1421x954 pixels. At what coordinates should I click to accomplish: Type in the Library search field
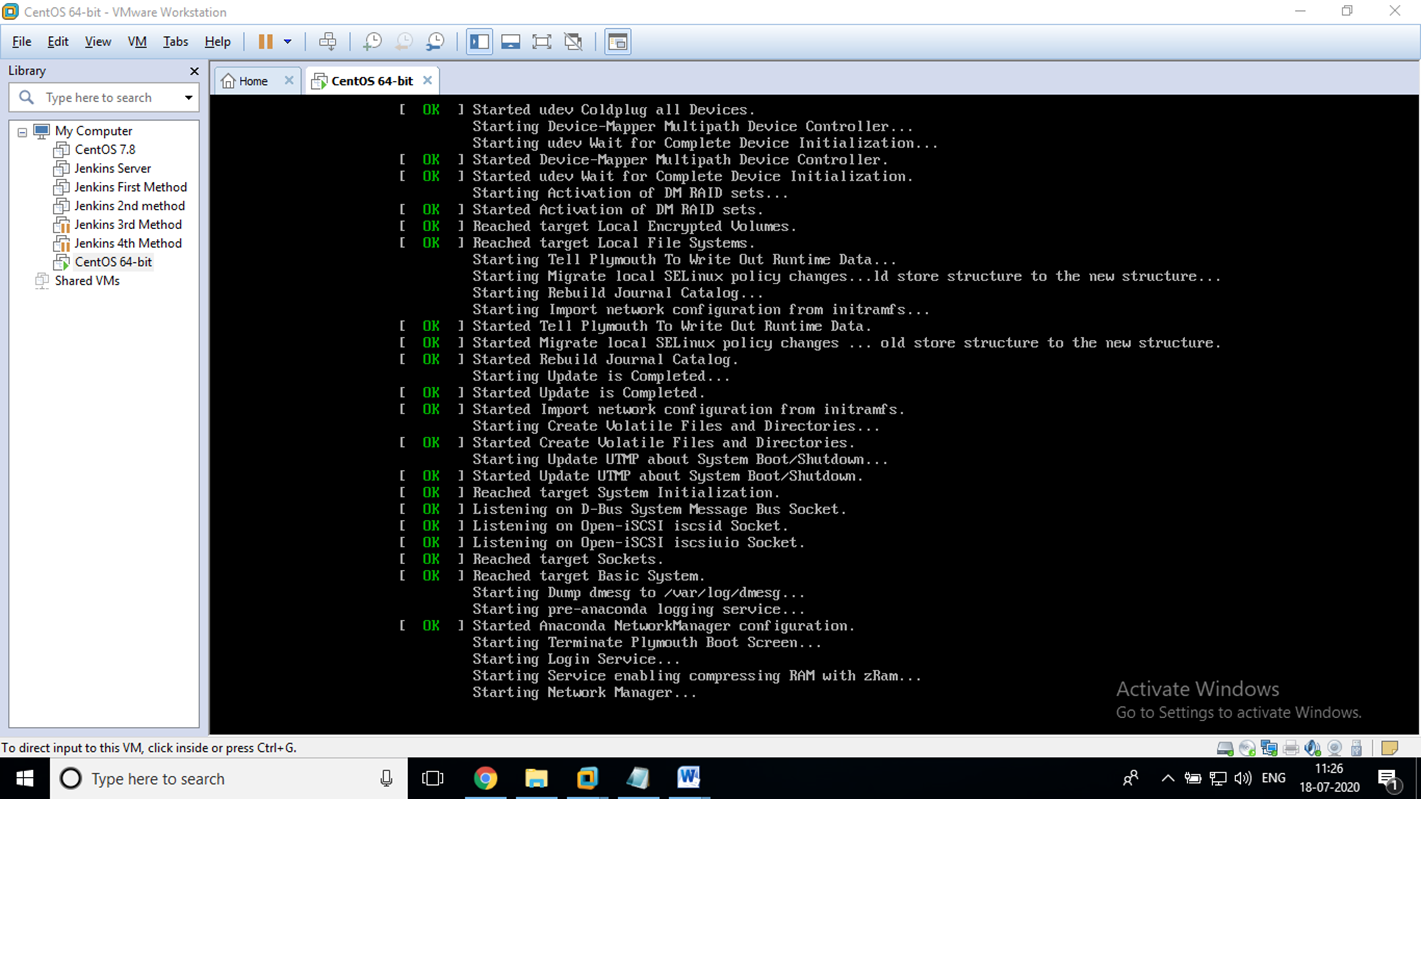(100, 97)
